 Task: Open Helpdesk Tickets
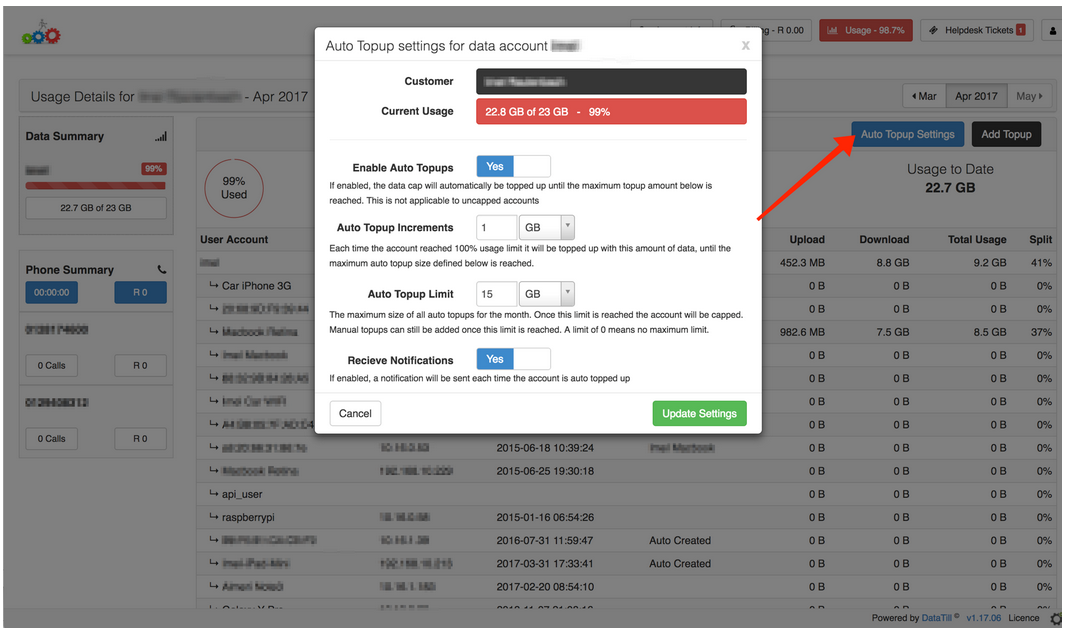(x=977, y=31)
